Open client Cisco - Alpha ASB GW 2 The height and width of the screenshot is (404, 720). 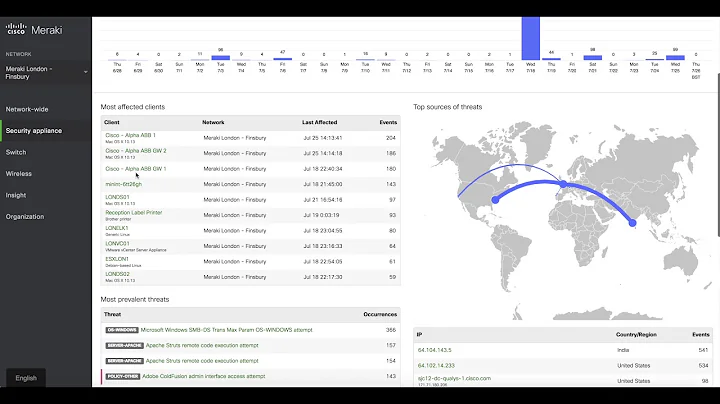pyautogui.click(x=136, y=151)
